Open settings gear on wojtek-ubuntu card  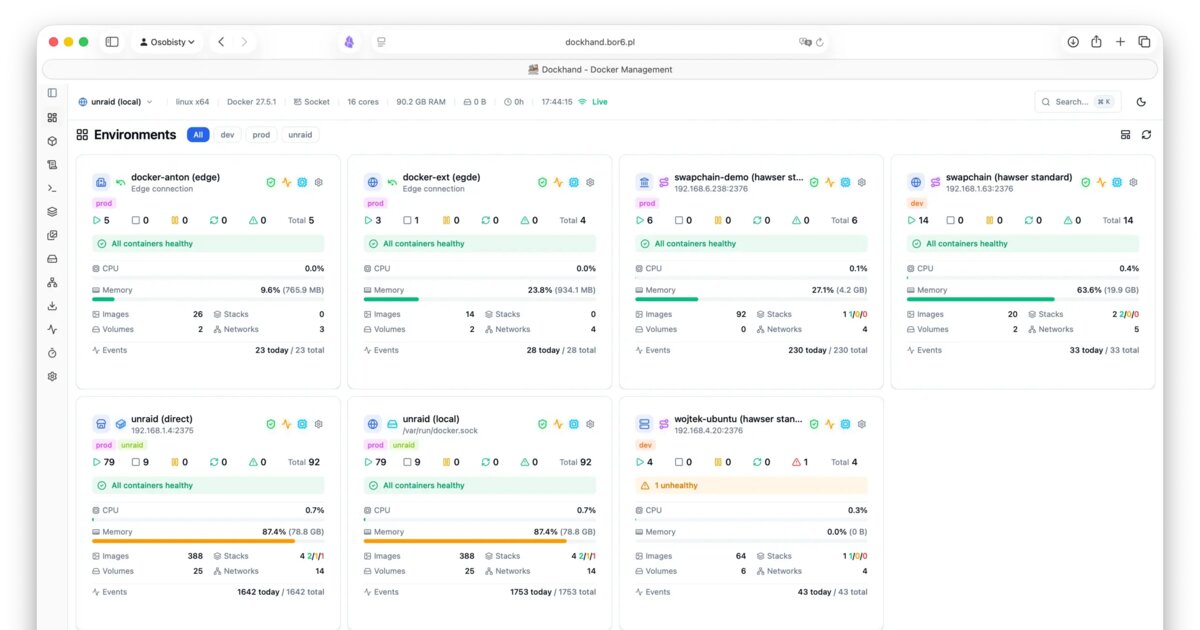pos(861,424)
